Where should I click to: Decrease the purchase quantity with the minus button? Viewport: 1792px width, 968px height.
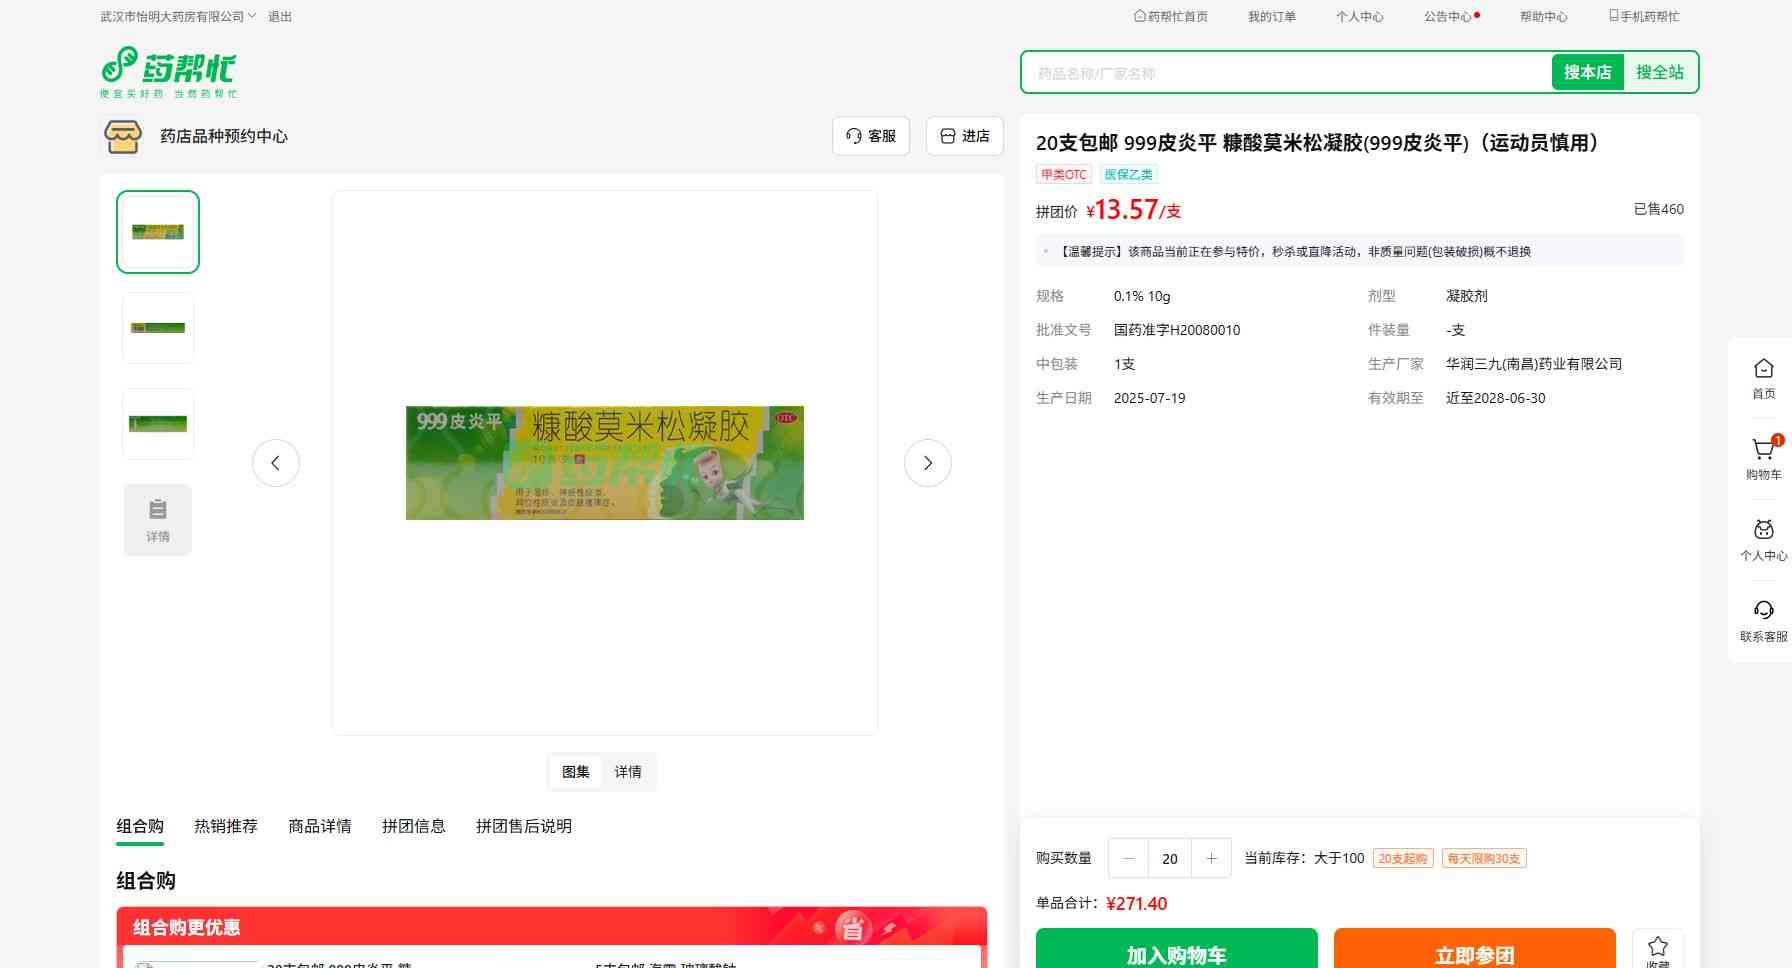click(1129, 858)
